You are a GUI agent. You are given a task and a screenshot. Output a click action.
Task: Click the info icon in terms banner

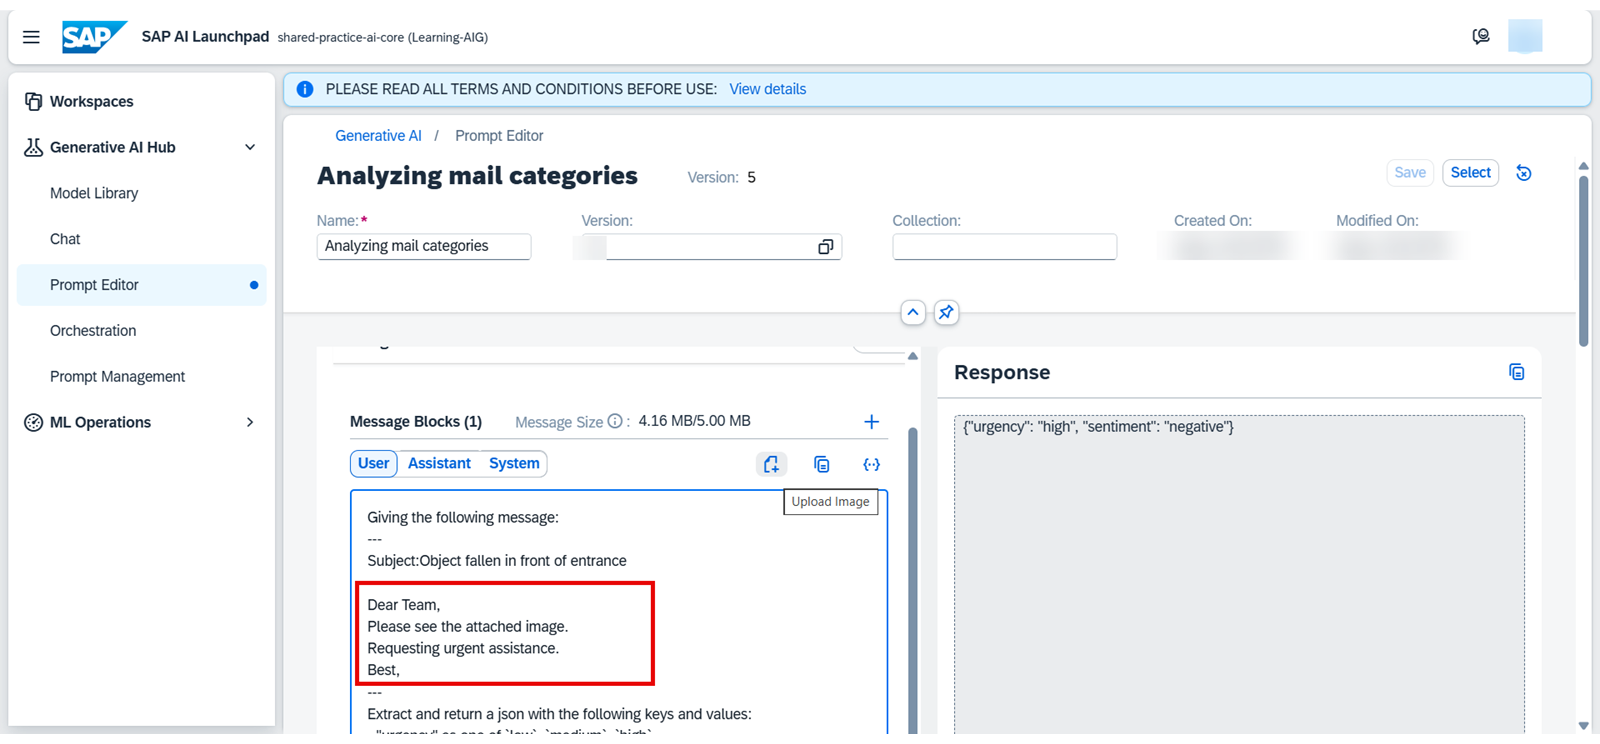coord(305,89)
